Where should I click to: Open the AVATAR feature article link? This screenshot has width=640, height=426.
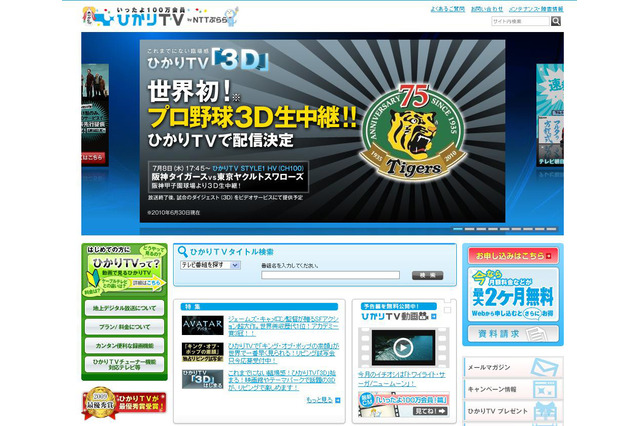283,326
